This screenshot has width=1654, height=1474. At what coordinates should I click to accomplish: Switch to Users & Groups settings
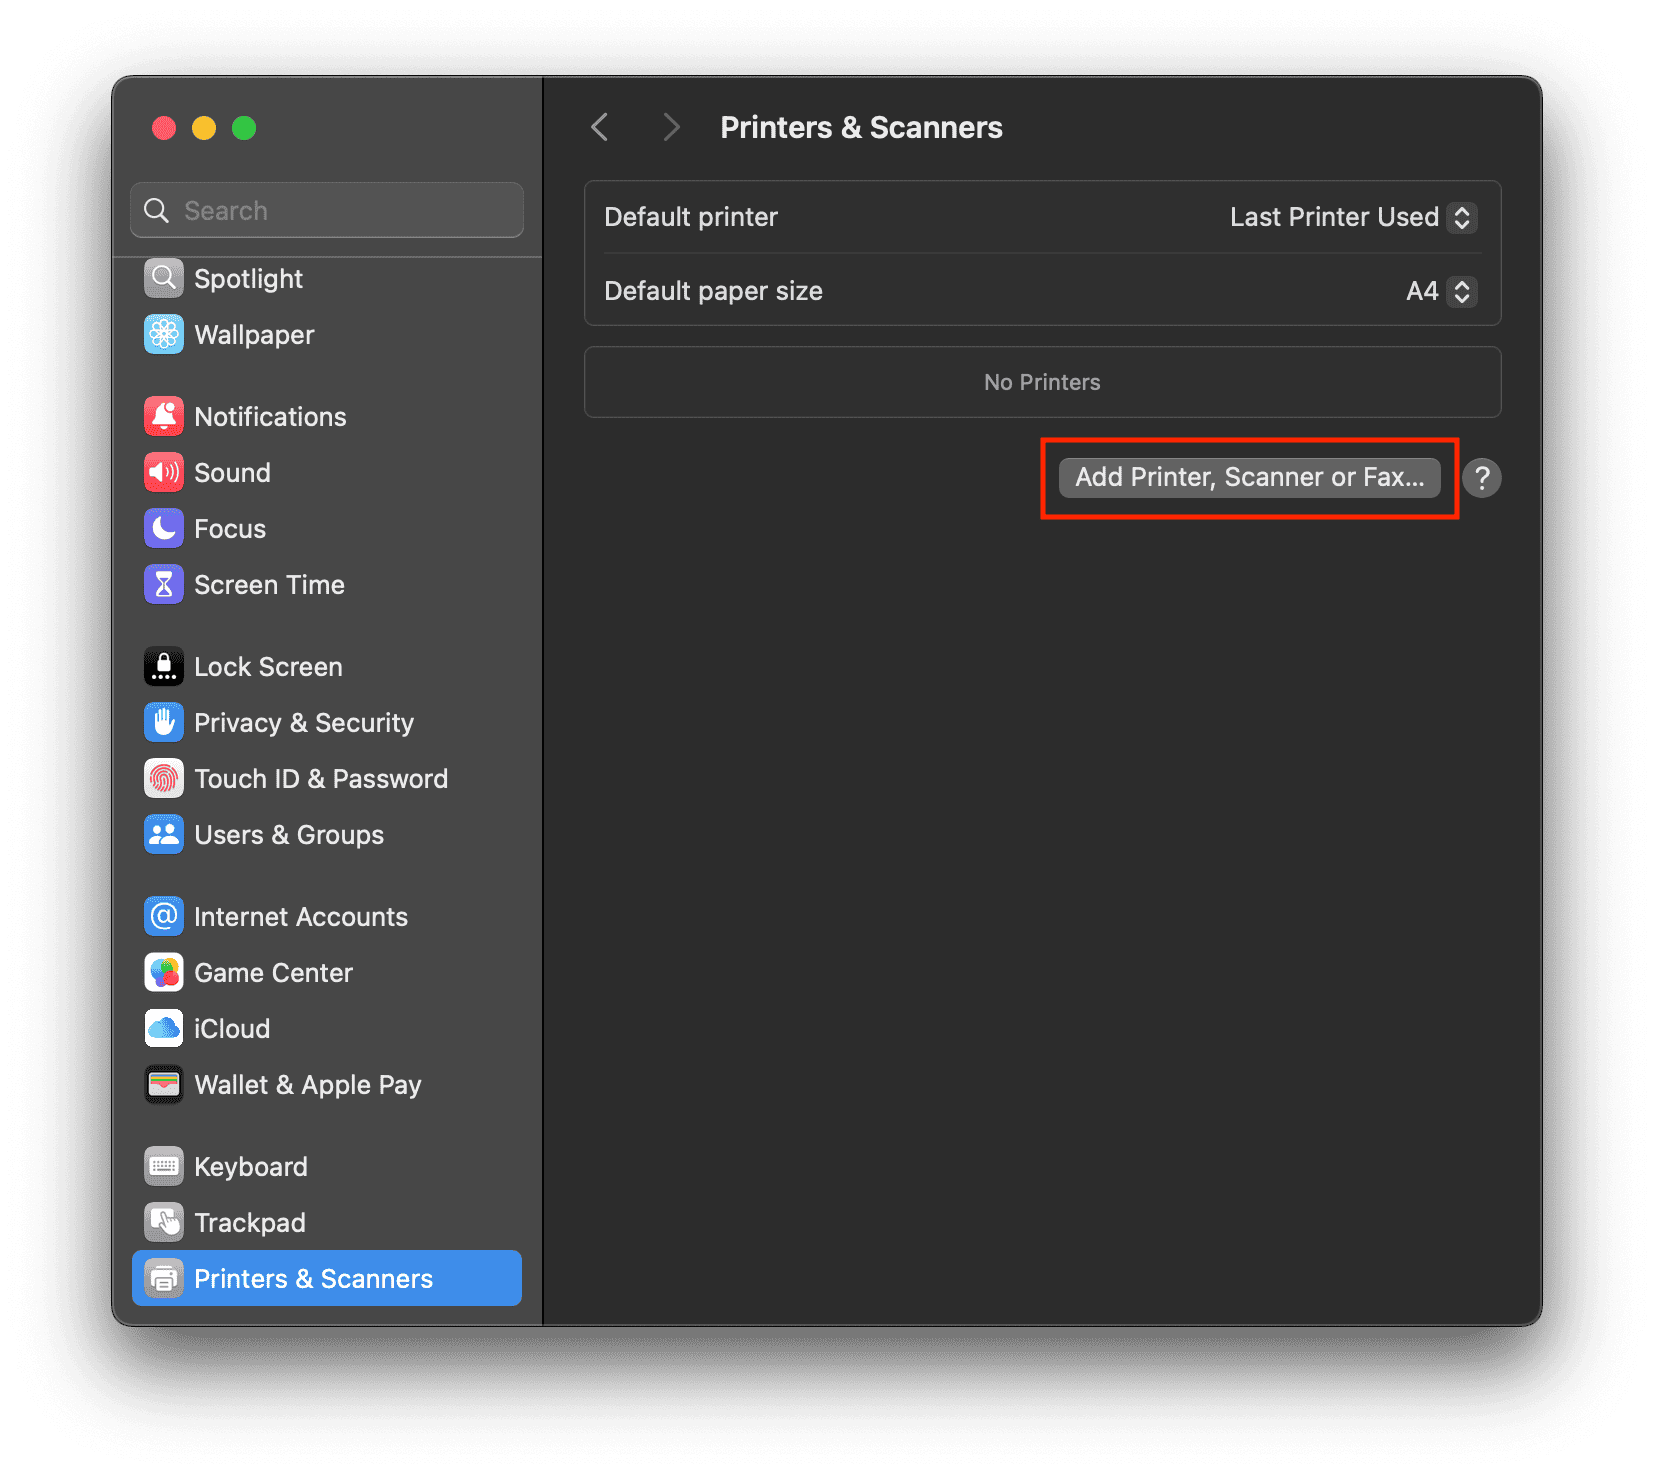pyautogui.click(x=288, y=835)
